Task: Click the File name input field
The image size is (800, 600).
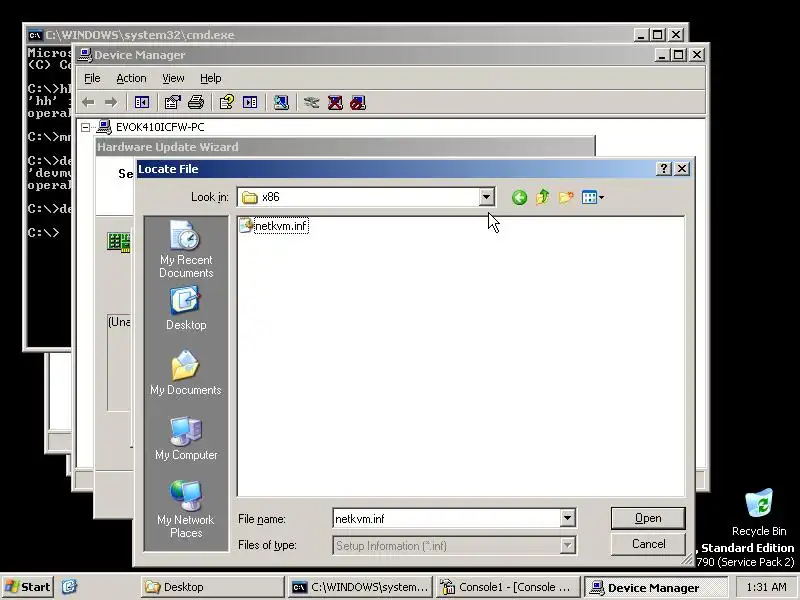Action: [x=446, y=518]
